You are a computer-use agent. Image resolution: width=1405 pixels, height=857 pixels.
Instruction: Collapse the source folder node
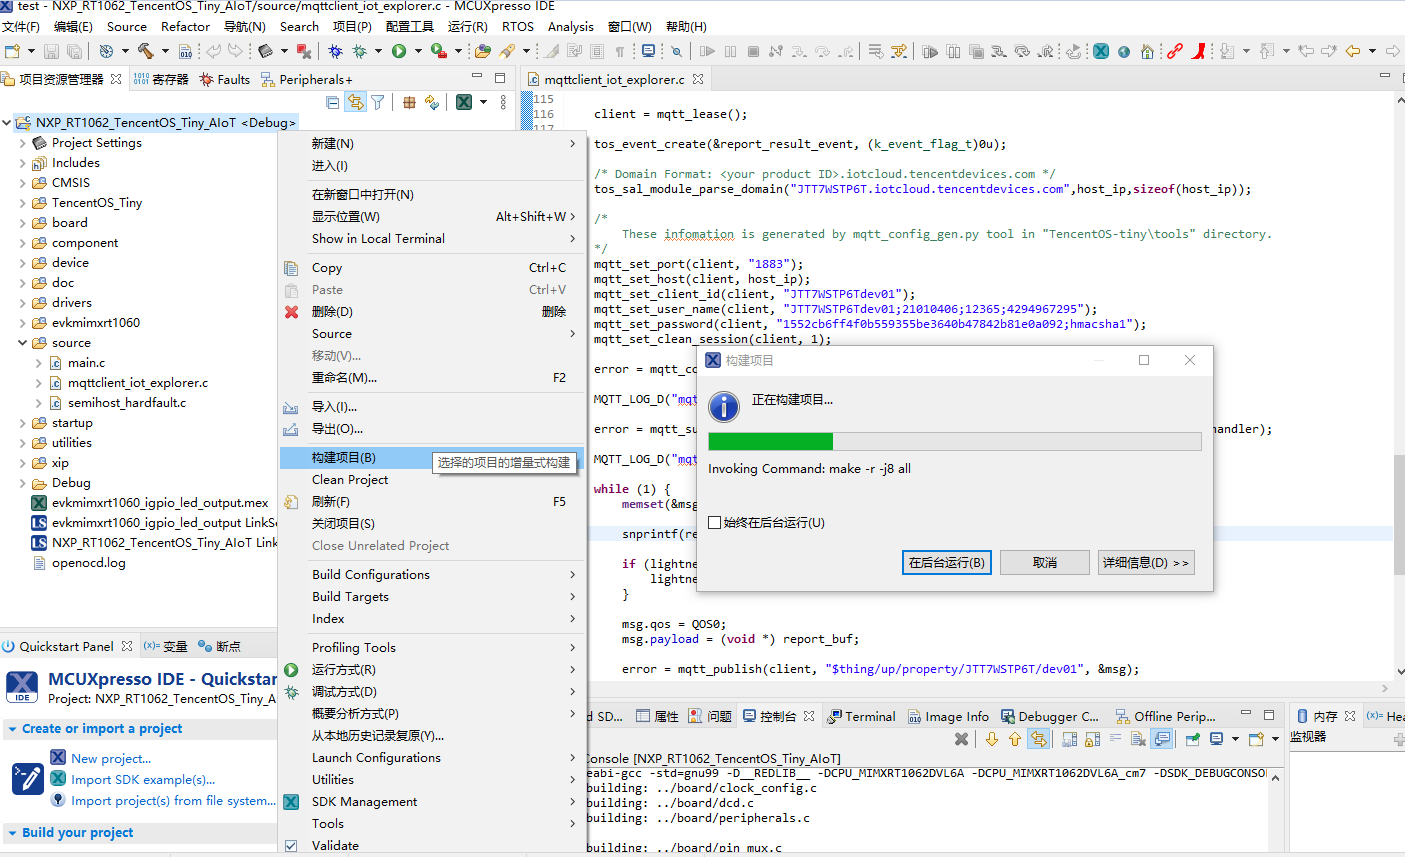tap(22, 343)
